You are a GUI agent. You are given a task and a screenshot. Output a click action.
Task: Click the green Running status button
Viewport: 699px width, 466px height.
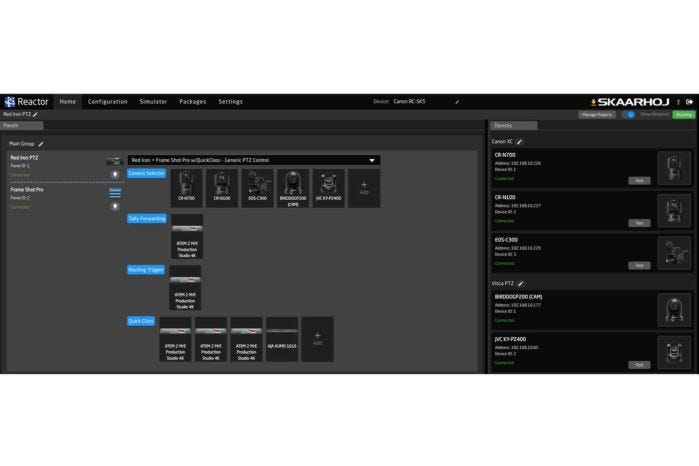pos(683,115)
